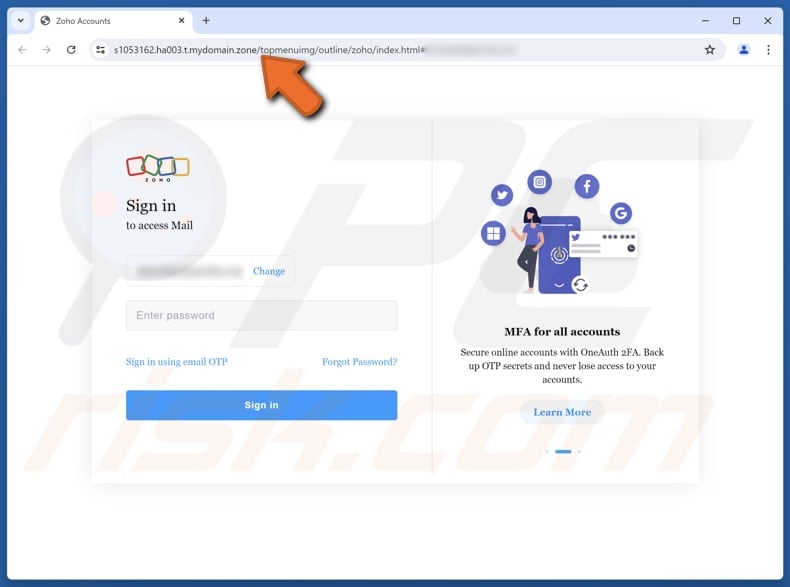Click the Change email link
The width and height of the screenshot is (790, 587).
click(269, 271)
